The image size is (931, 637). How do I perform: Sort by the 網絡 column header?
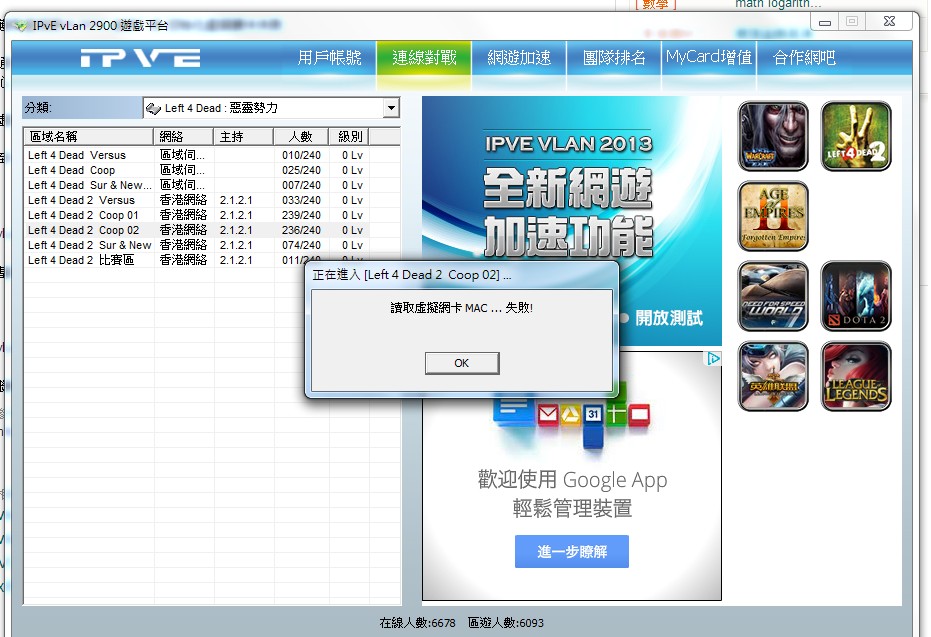pos(183,137)
